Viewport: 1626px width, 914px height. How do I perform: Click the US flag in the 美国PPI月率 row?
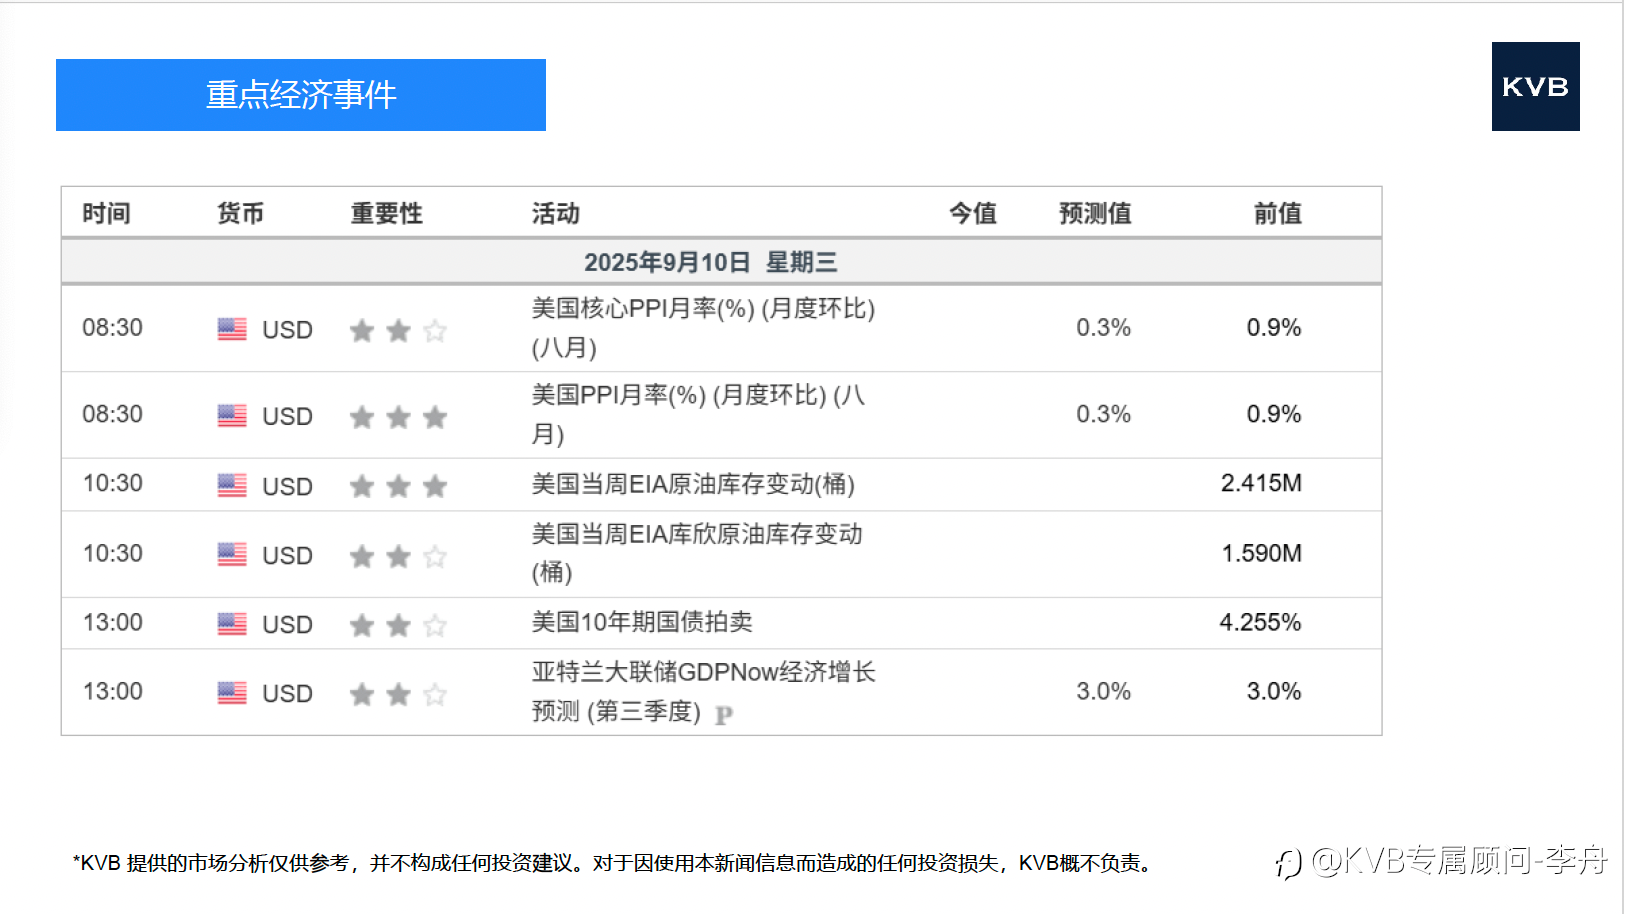coord(232,416)
